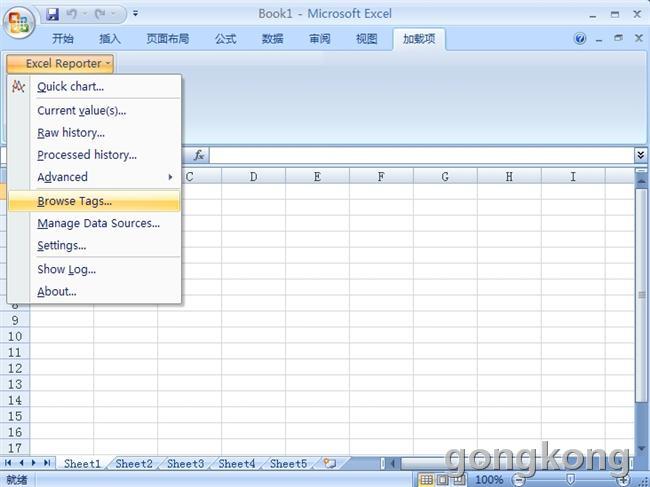Switch to the 插入 ribbon tab
The width and height of the screenshot is (650, 487).
pos(110,39)
